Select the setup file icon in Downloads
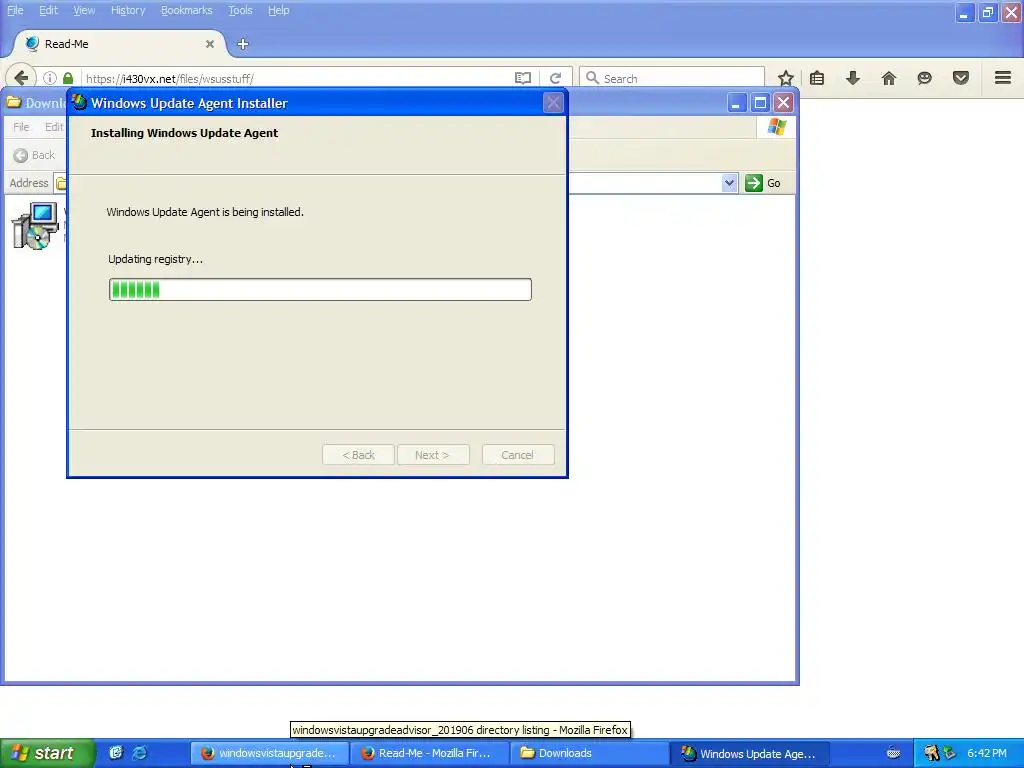Screen dimensions: 1024x768 click(36, 225)
